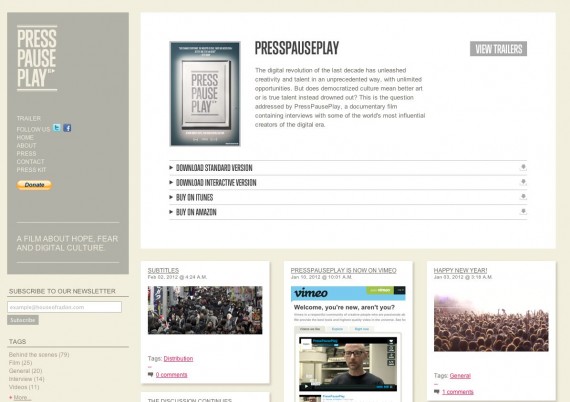The height and width of the screenshot is (402, 570).
Task: Open the Distribution tag link
Action: tap(178, 358)
